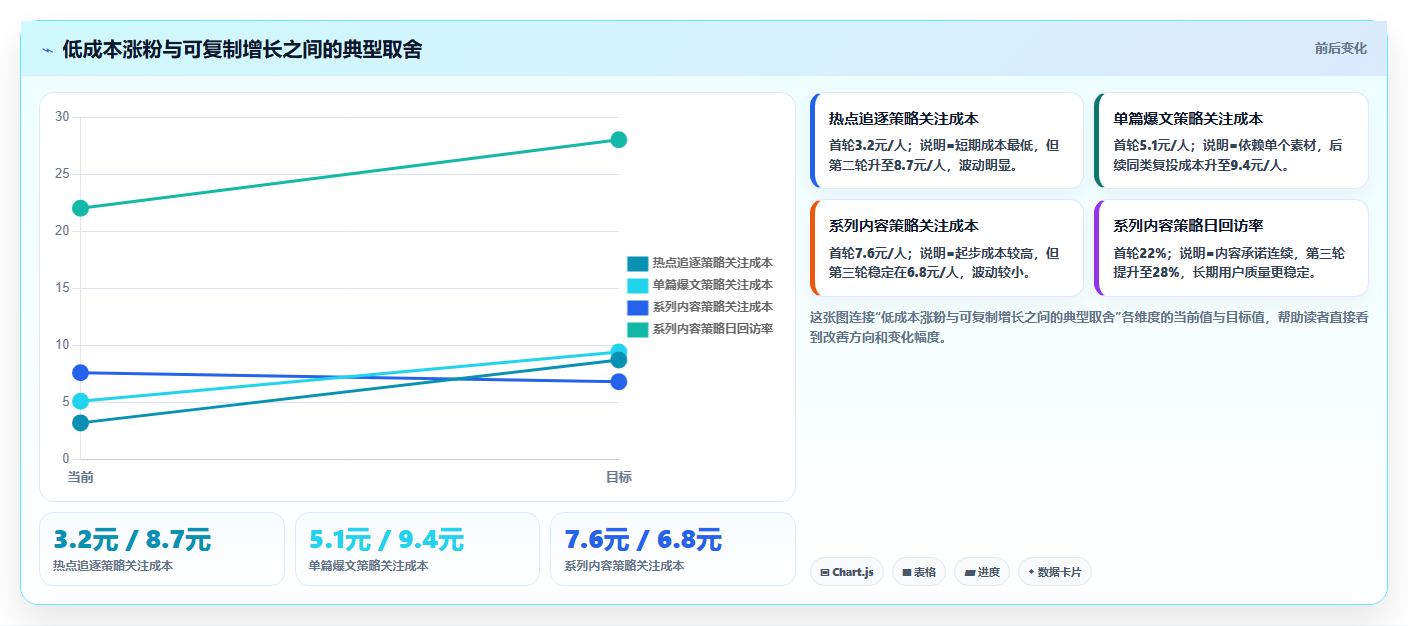Click 单篇爆文策略关注成本 caption under the 5.1元 stat
1408x626 pixels.
click(x=369, y=566)
